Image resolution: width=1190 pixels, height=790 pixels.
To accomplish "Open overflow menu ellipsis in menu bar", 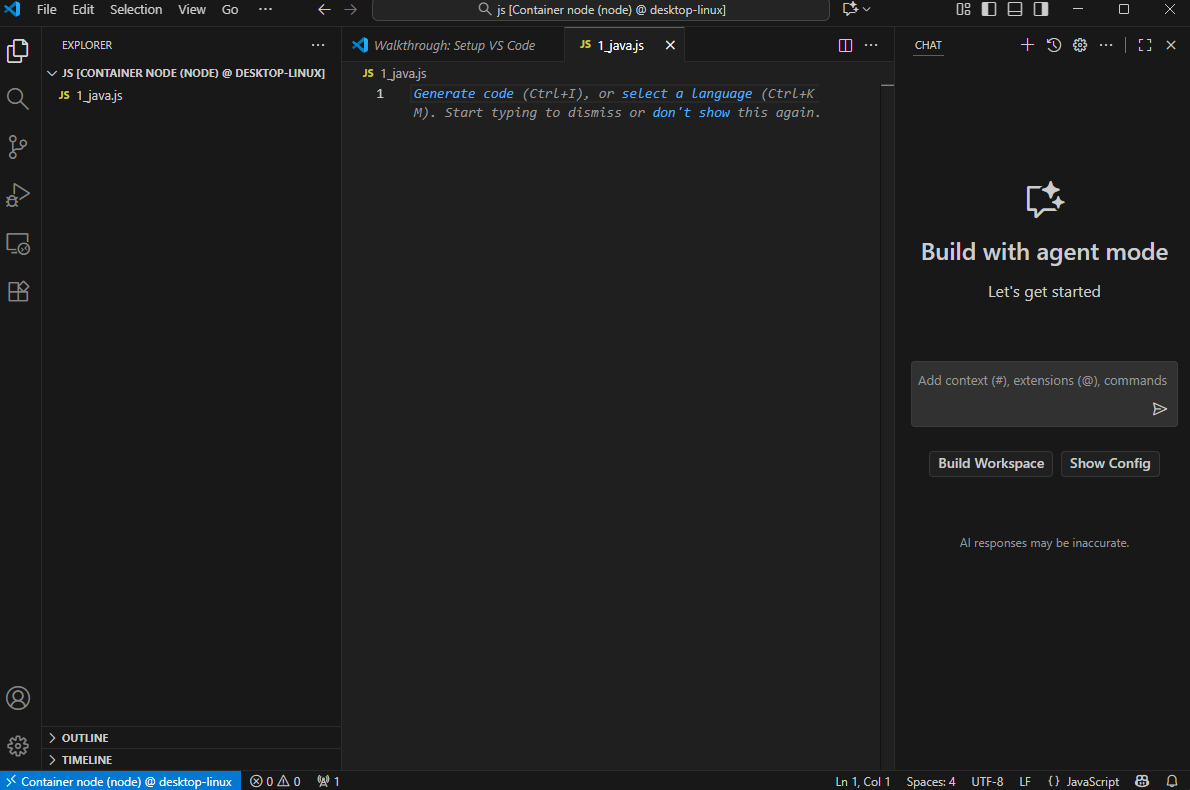I will pyautogui.click(x=265, y=10).
